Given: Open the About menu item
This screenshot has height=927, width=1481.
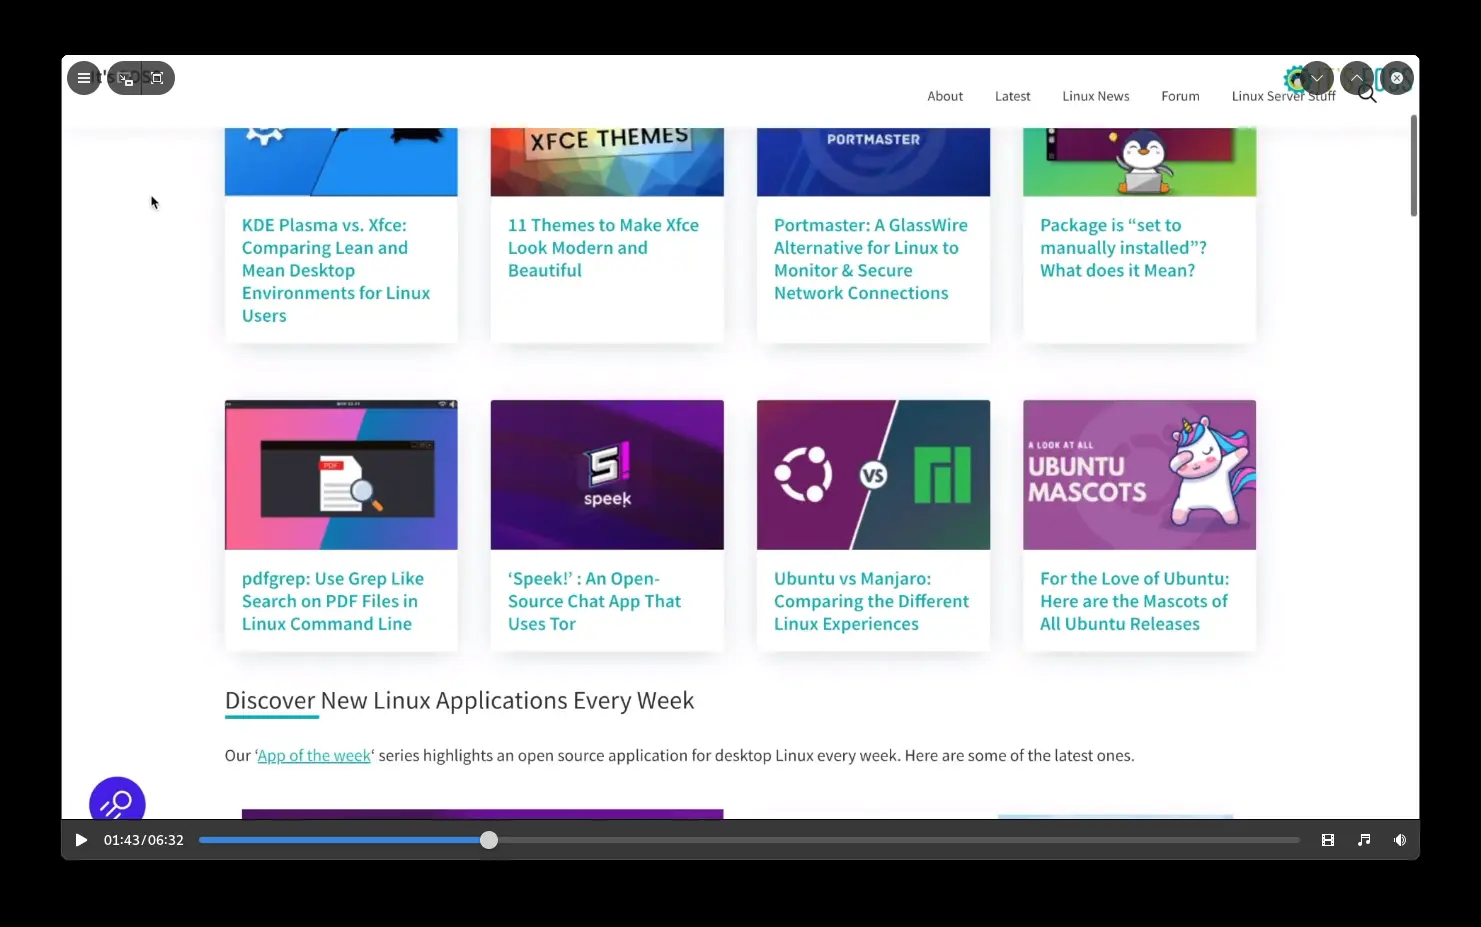Looking at the screenshot, I should (945, 96).
